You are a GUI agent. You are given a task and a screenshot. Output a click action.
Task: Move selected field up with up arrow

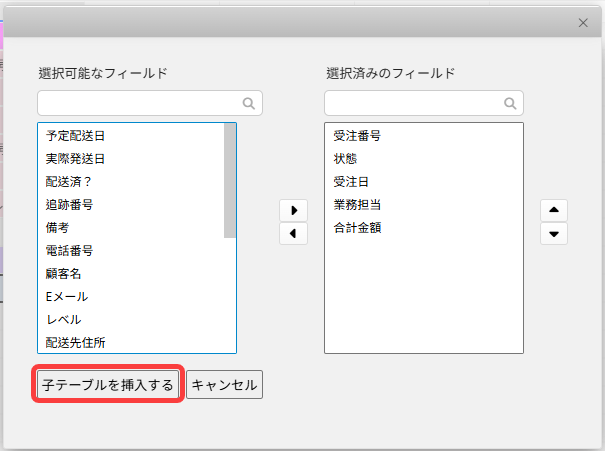pyautogui.click(x=554, y=210)
